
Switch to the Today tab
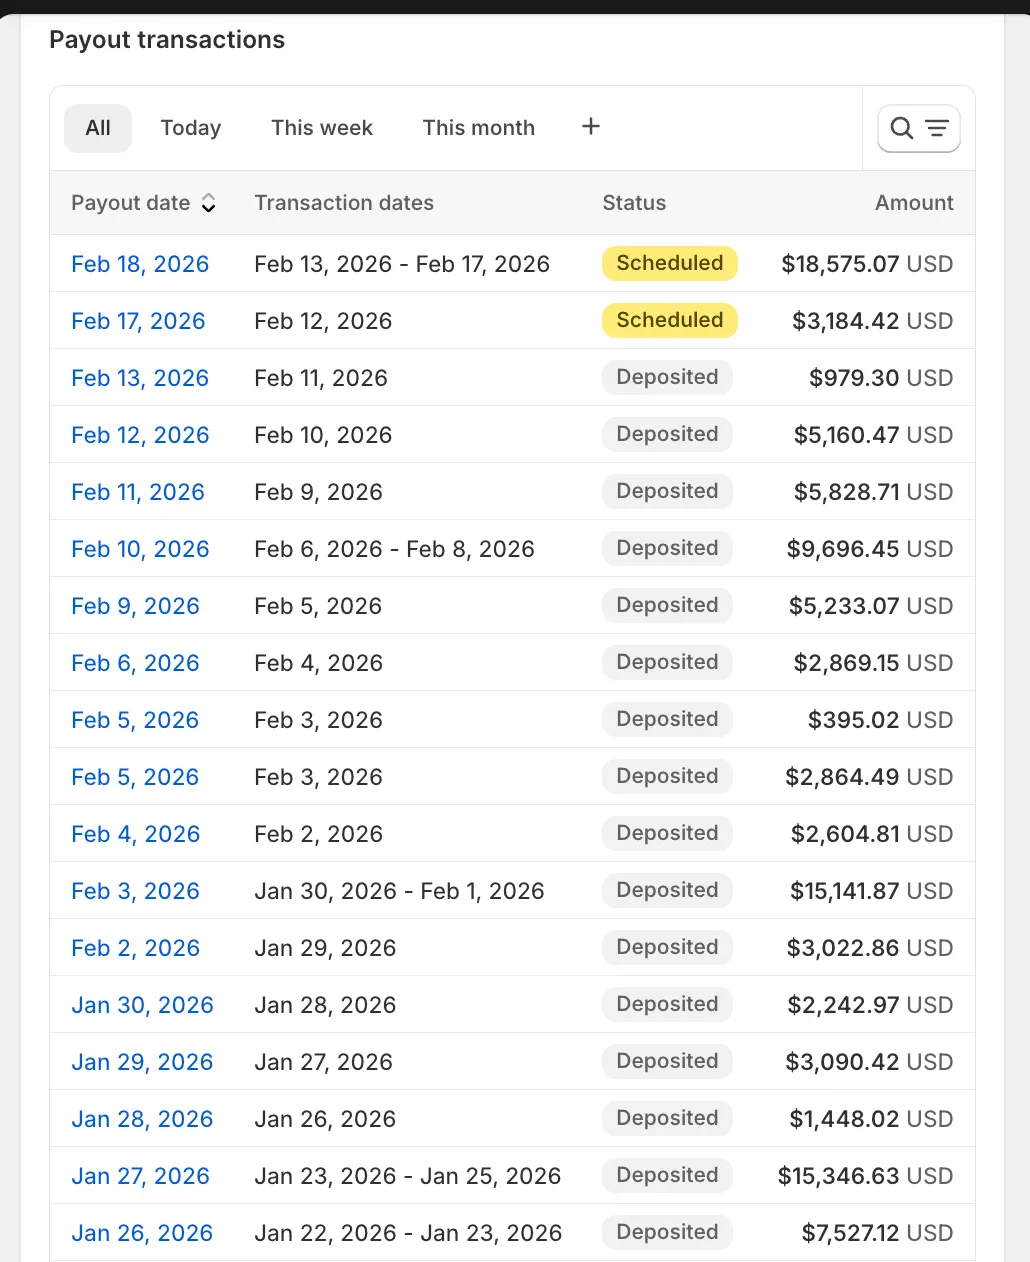click(190, 128)
